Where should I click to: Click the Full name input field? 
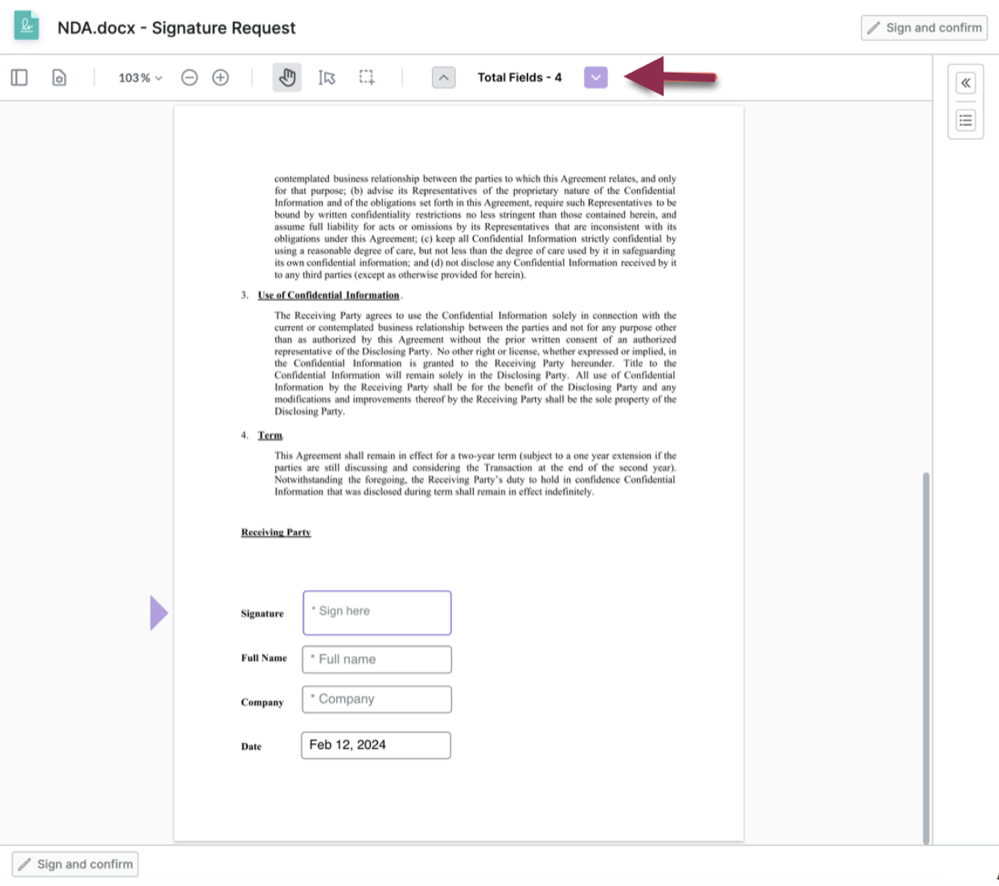(376, 659)
